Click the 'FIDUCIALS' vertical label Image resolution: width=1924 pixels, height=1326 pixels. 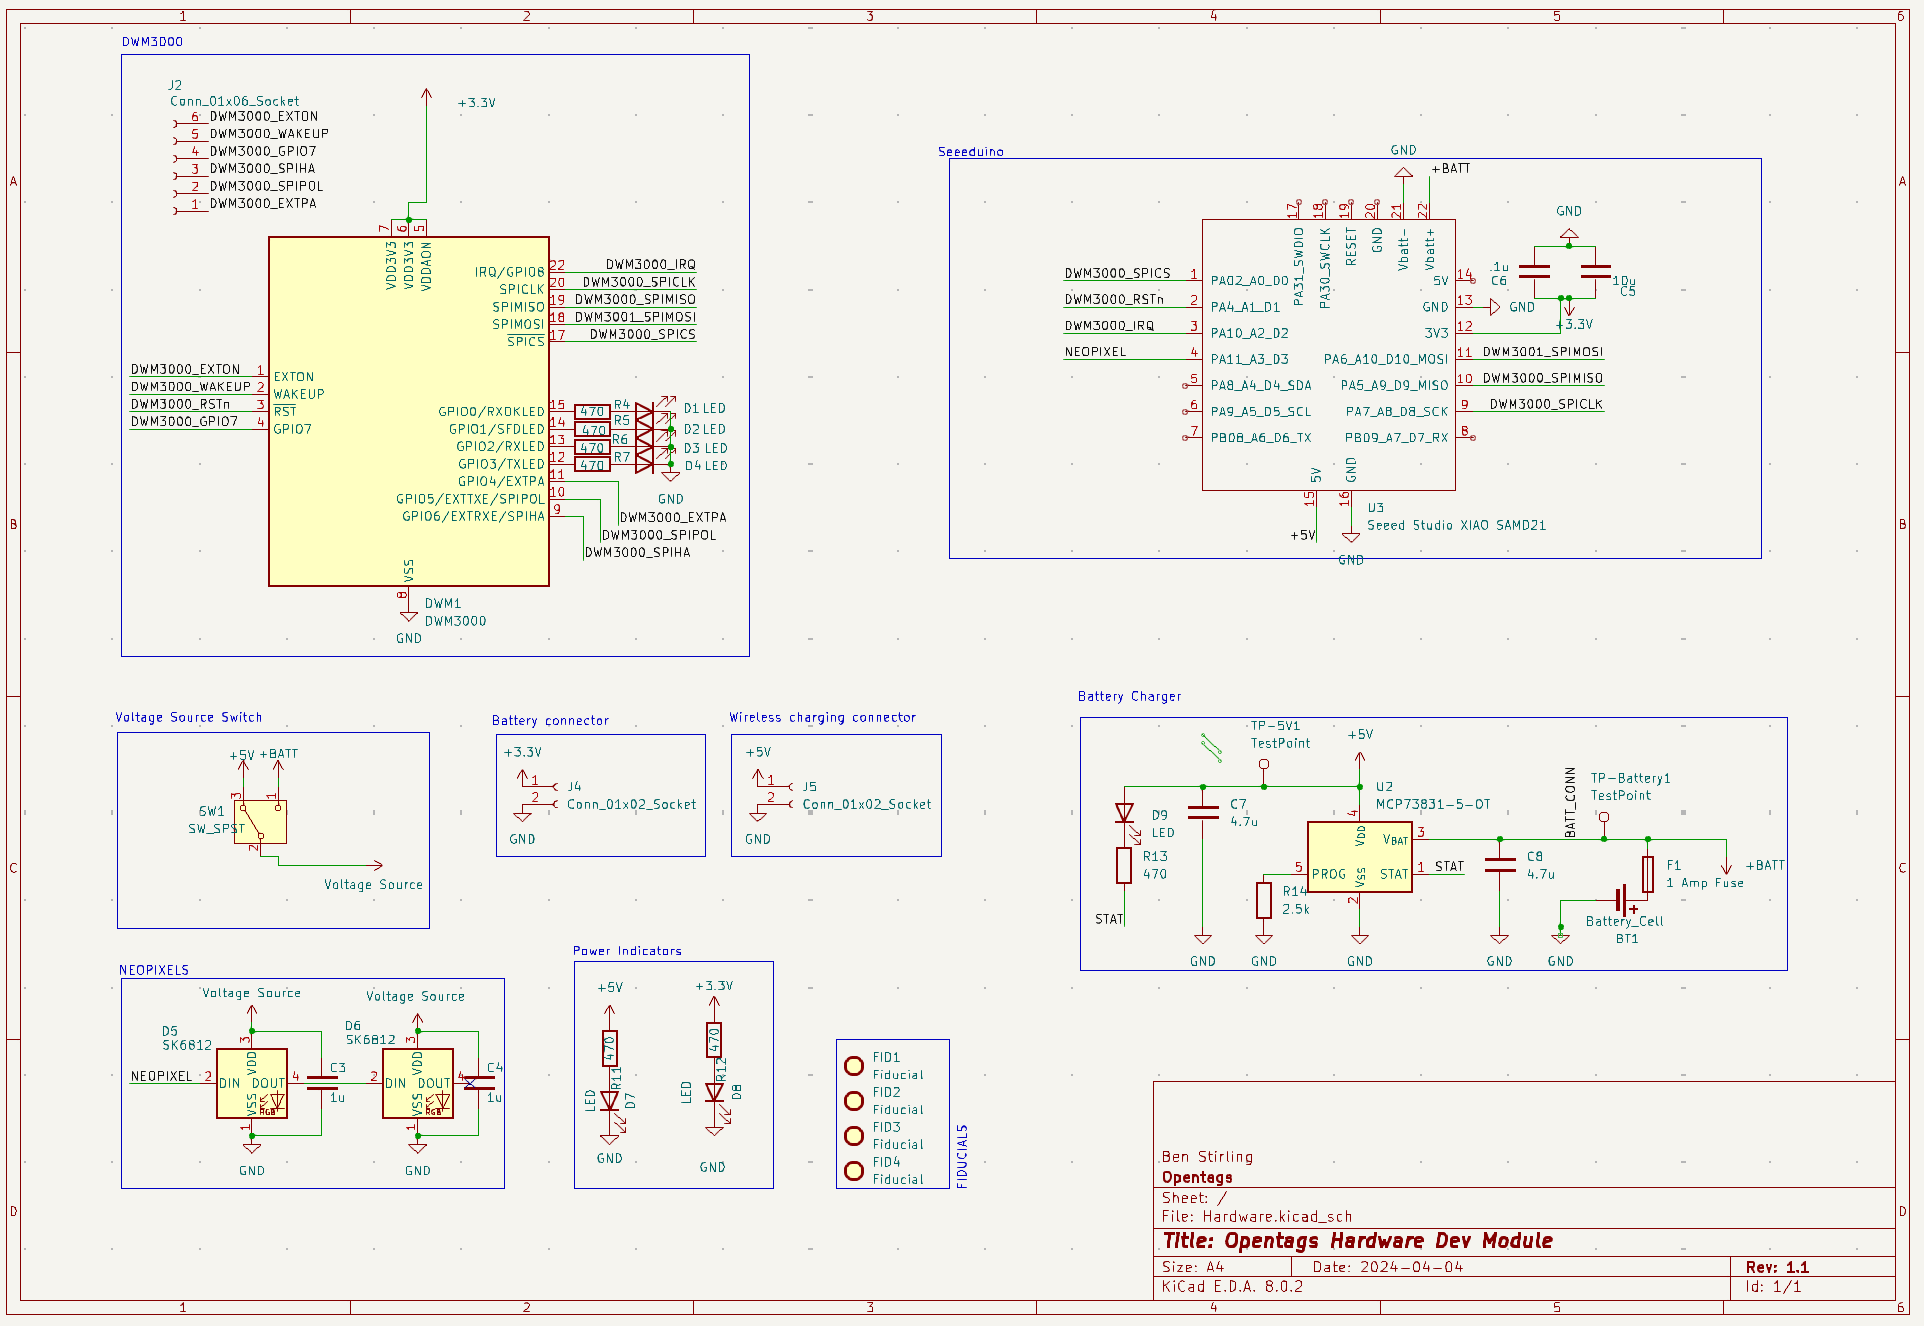pos(962,1156)
